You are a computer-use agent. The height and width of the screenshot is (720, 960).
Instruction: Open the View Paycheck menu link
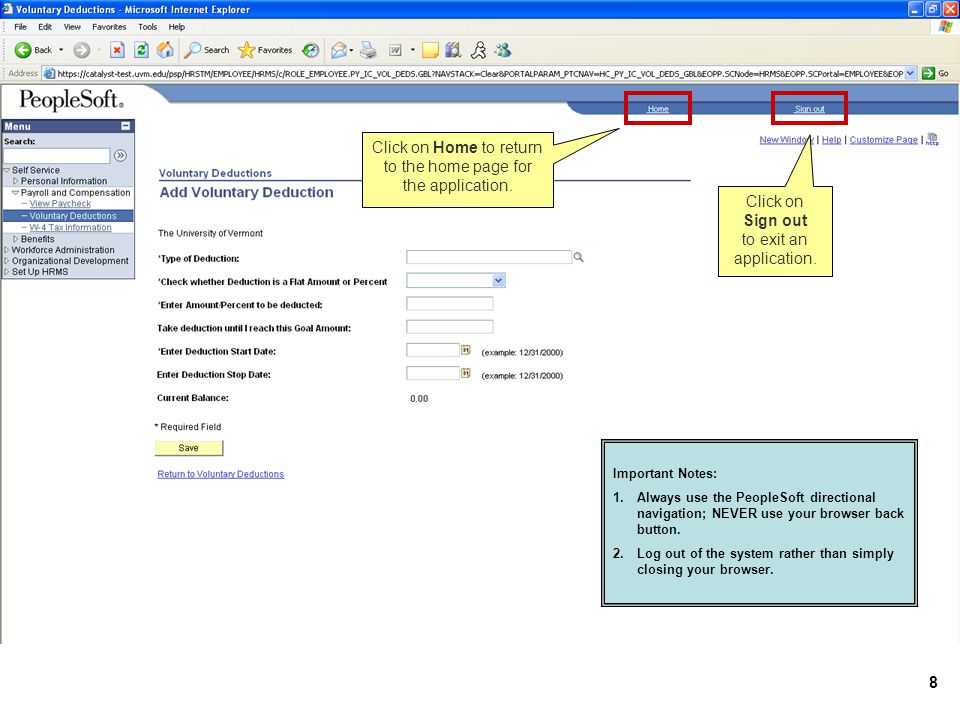point(60,204)
